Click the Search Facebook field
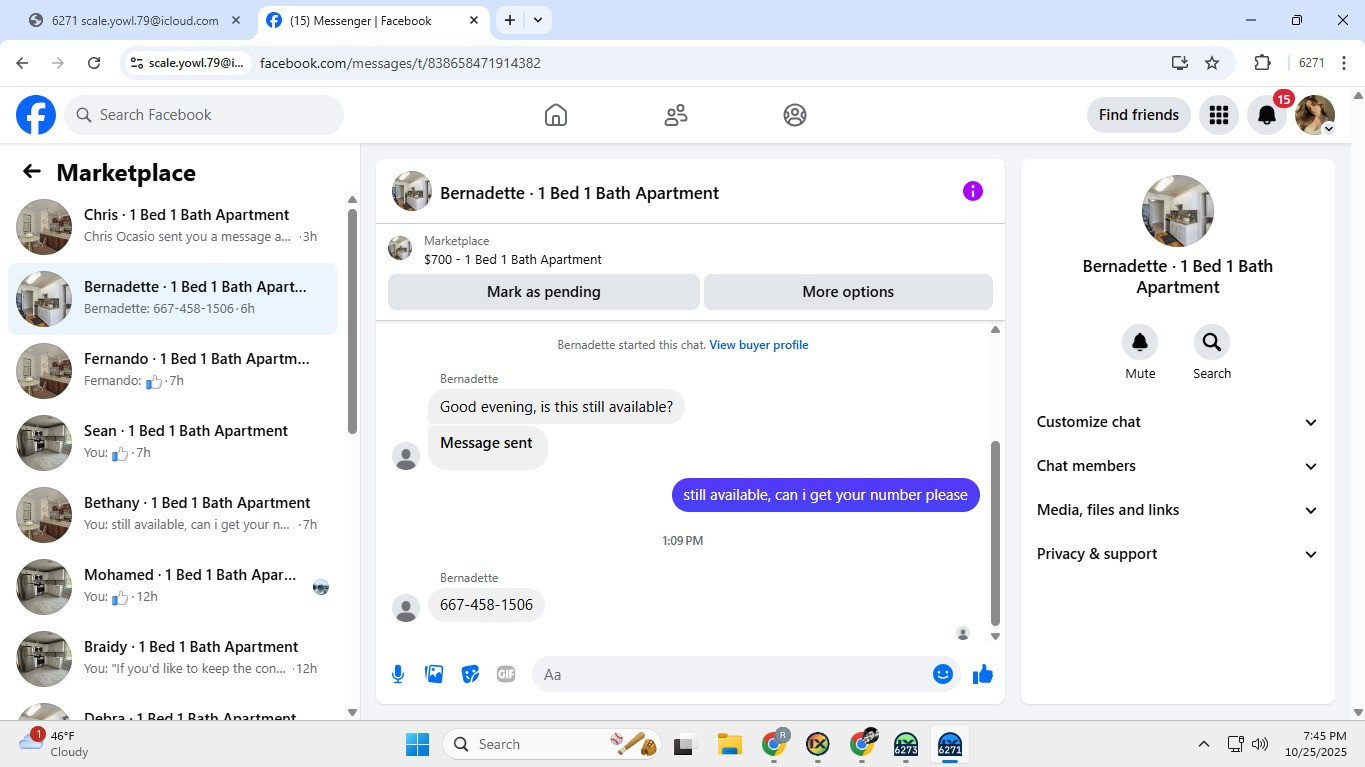Viewport: 1365px width, 767px height. 204,115
